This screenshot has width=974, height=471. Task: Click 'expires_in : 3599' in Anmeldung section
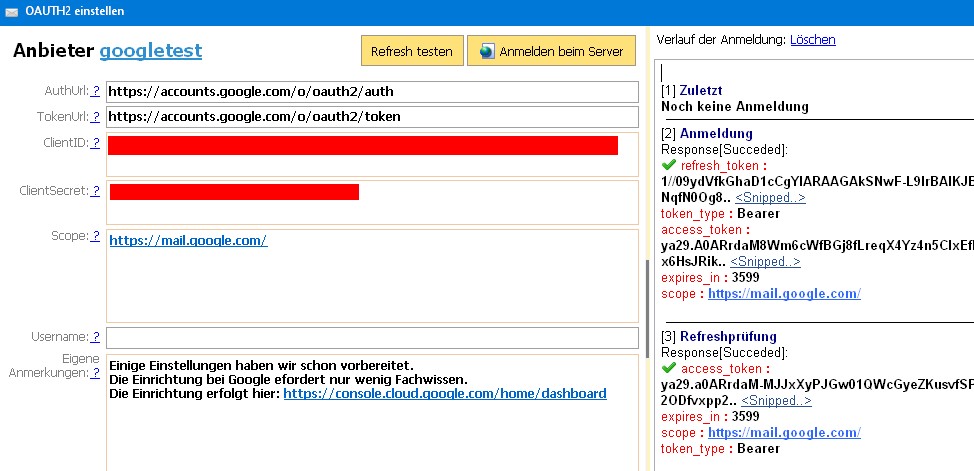tap(710, 278)
